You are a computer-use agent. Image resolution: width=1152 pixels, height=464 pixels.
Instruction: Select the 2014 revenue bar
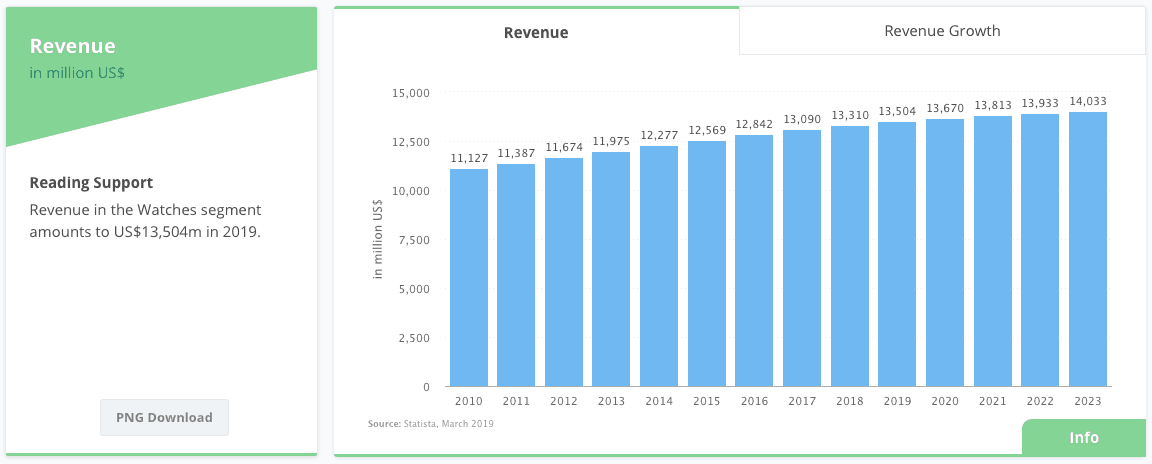click(x=659, y=266)
